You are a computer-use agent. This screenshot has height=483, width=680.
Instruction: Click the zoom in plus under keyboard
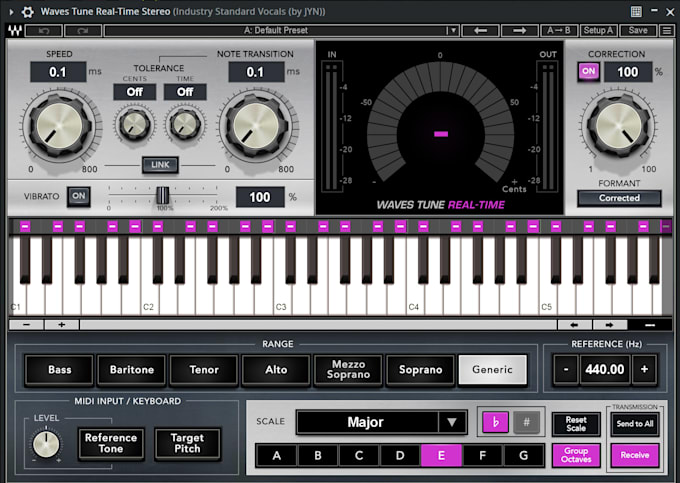point(62,324)
